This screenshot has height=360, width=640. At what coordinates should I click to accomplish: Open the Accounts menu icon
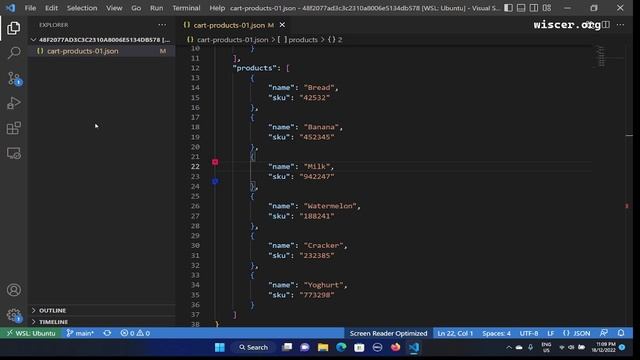pos(13,290)
